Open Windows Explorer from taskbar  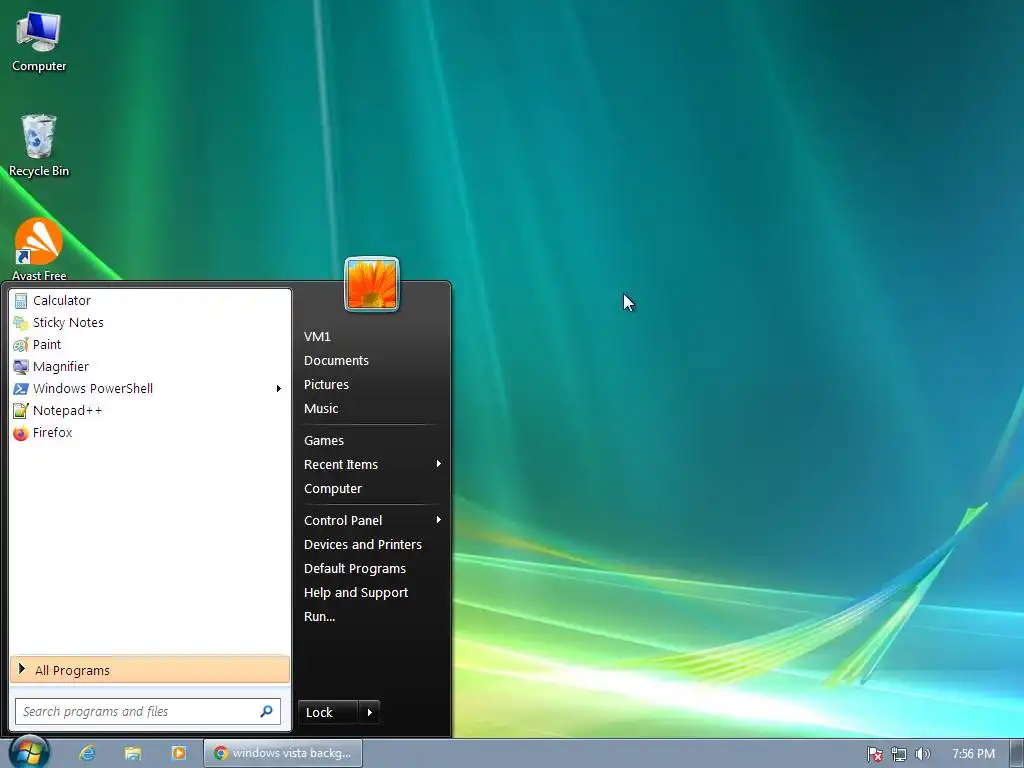pos(133,753)
